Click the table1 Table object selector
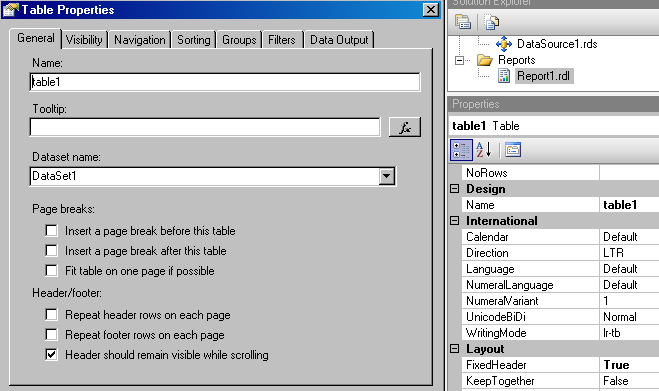Screen dimensions: 659x391 click(x=555, y=126)
